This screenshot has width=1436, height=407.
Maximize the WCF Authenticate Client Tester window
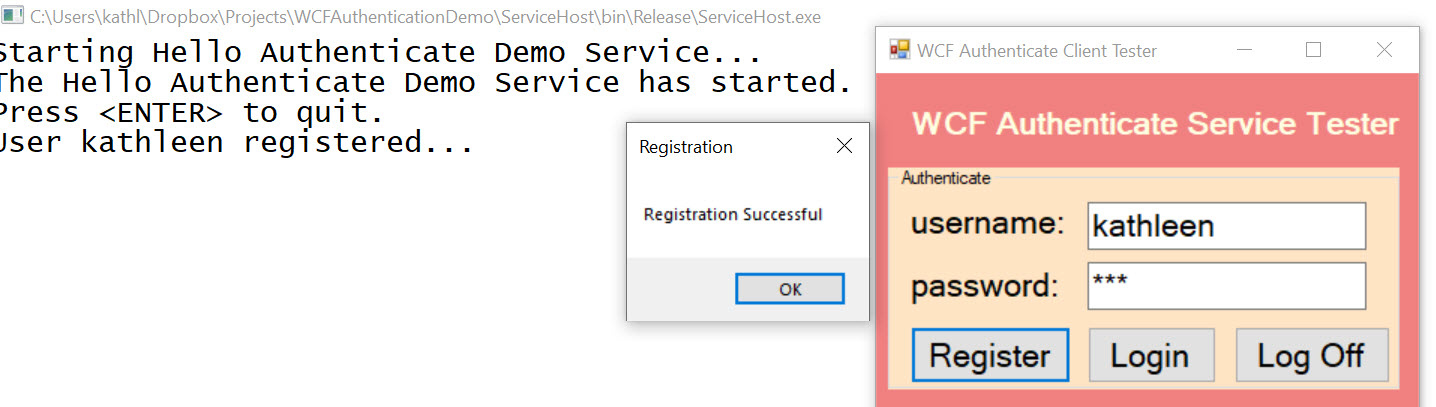pyautogui.click(x=1314, y=50)
